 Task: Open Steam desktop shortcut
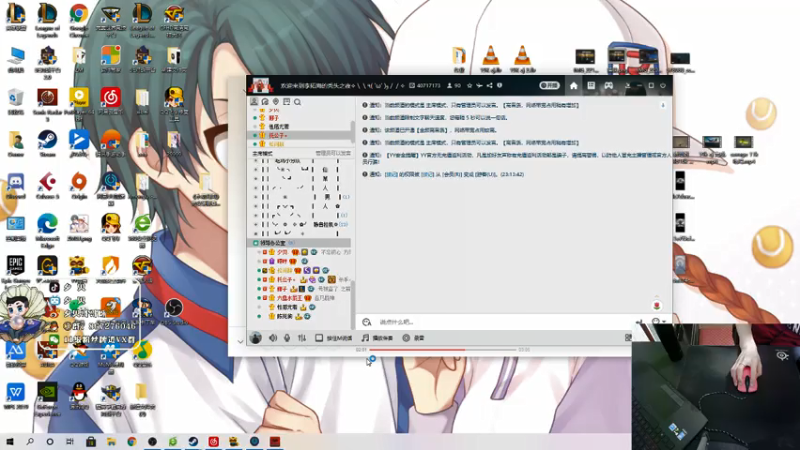pos(47,144)
